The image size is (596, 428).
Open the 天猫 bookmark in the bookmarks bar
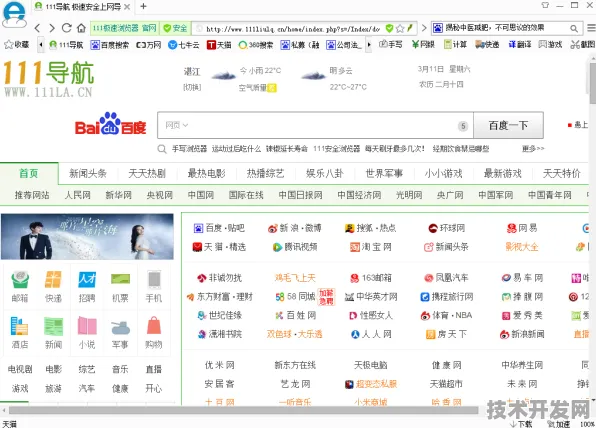(219, 45)
